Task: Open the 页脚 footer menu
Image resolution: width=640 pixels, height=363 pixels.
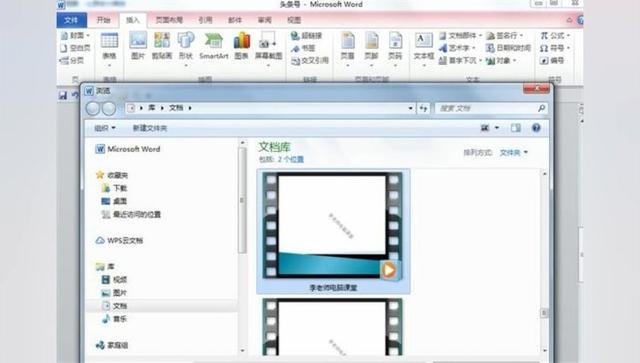Action: (371, 49)
